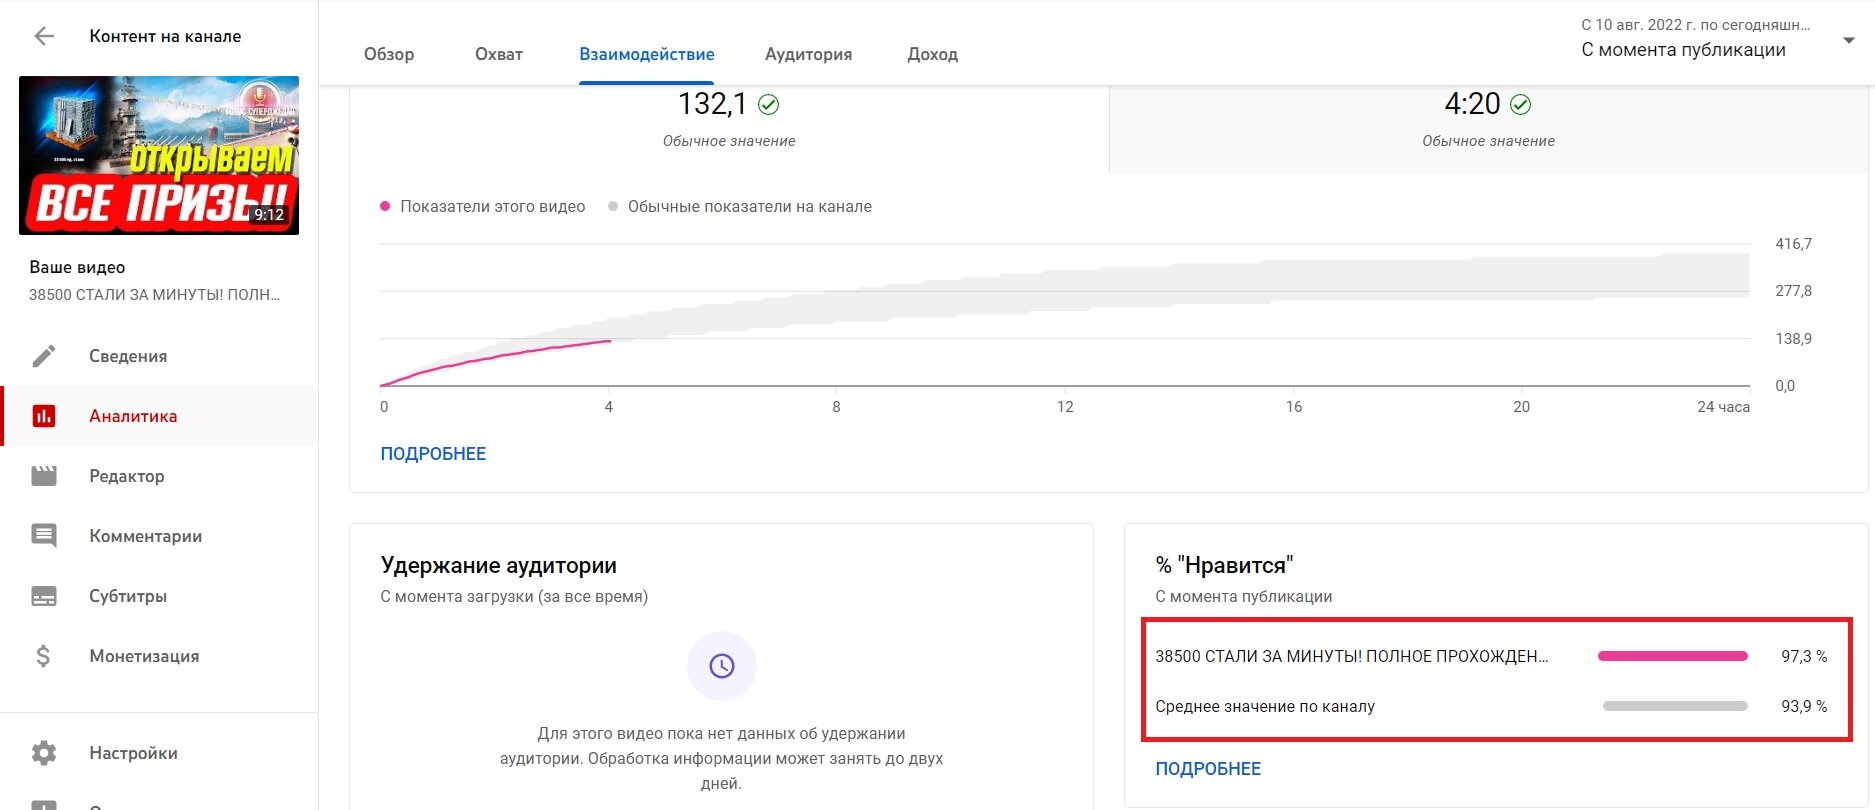Select the Взаимодействие tab
This screenshot has width=1875, height=810.
pos(647,54)
